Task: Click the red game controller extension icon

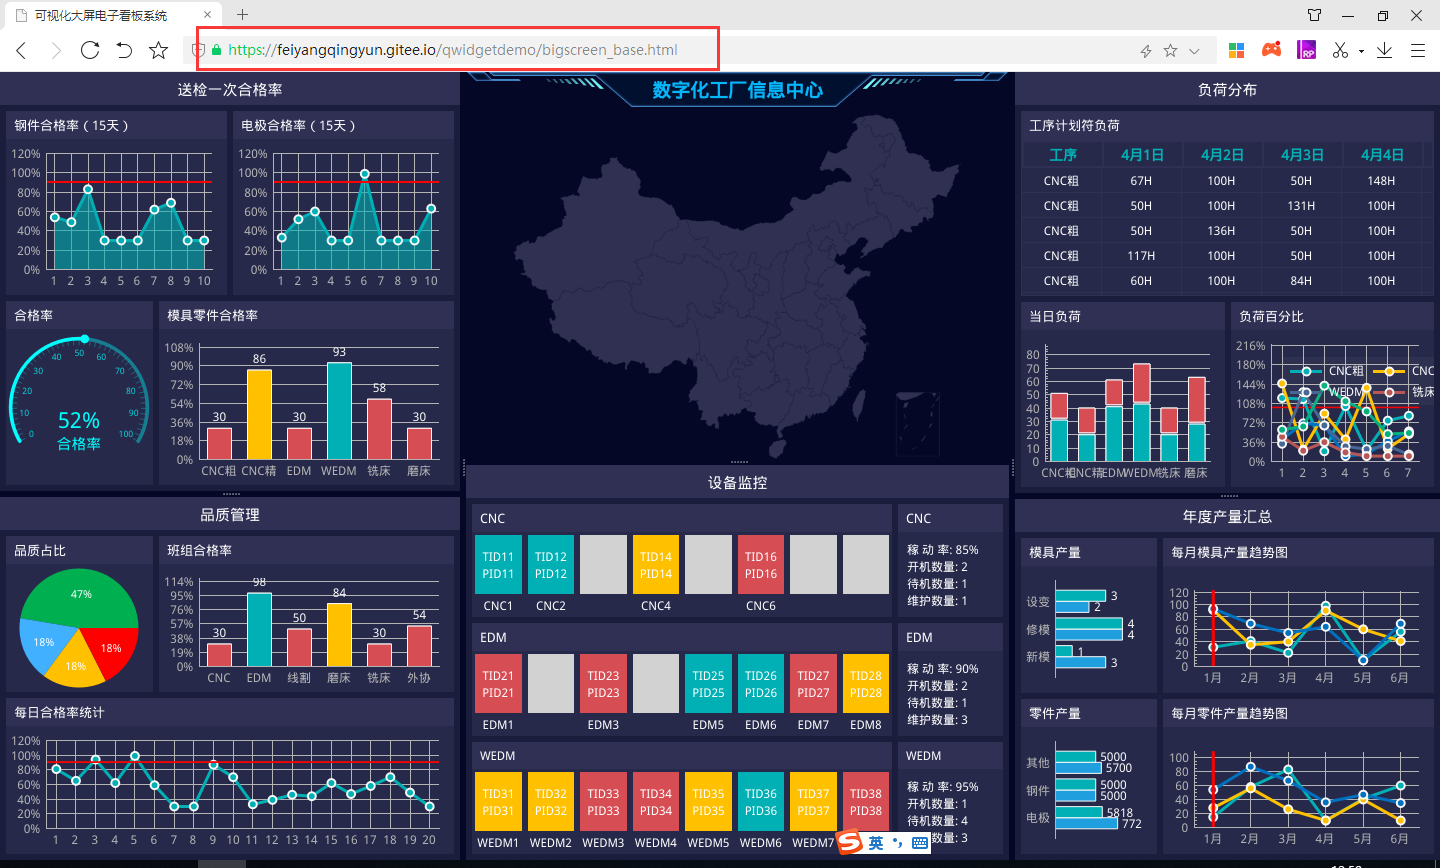Action: pos(1271,50)
